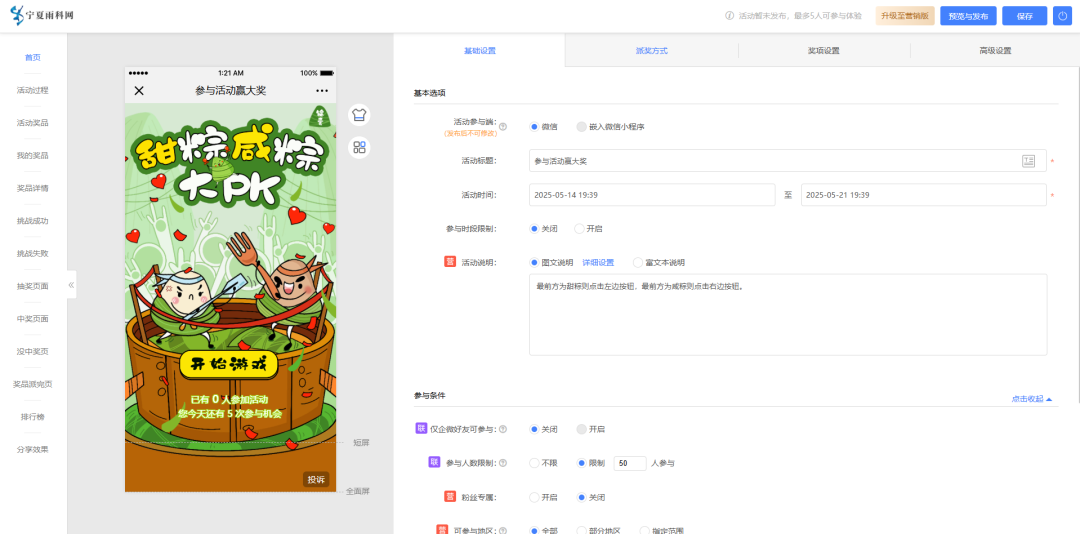Select 嵌入微信小程序 radio option
The height and width of the screenshot is (534, 1080).
(x=581, y=127)
